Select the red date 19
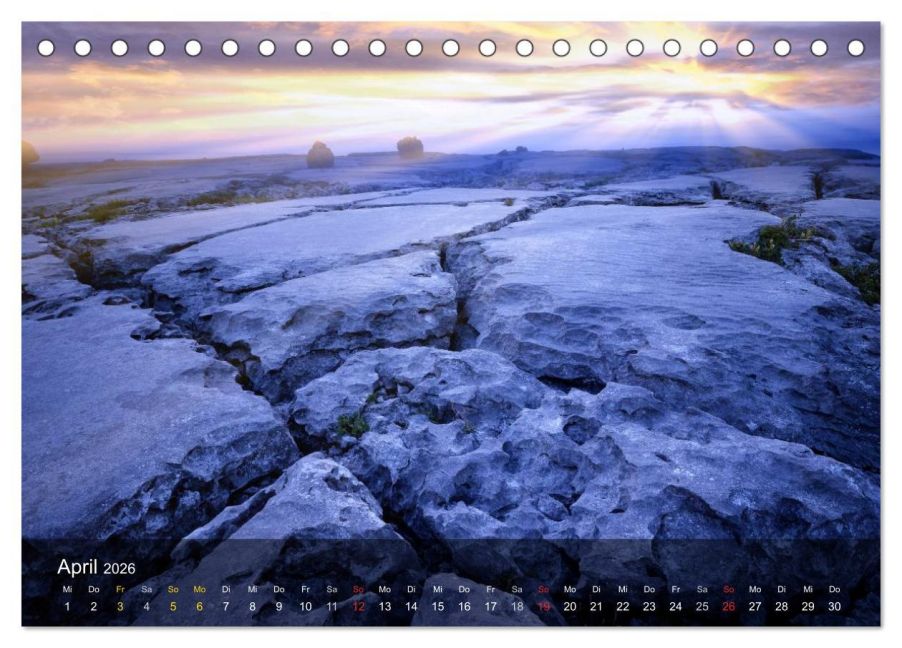 544,606
